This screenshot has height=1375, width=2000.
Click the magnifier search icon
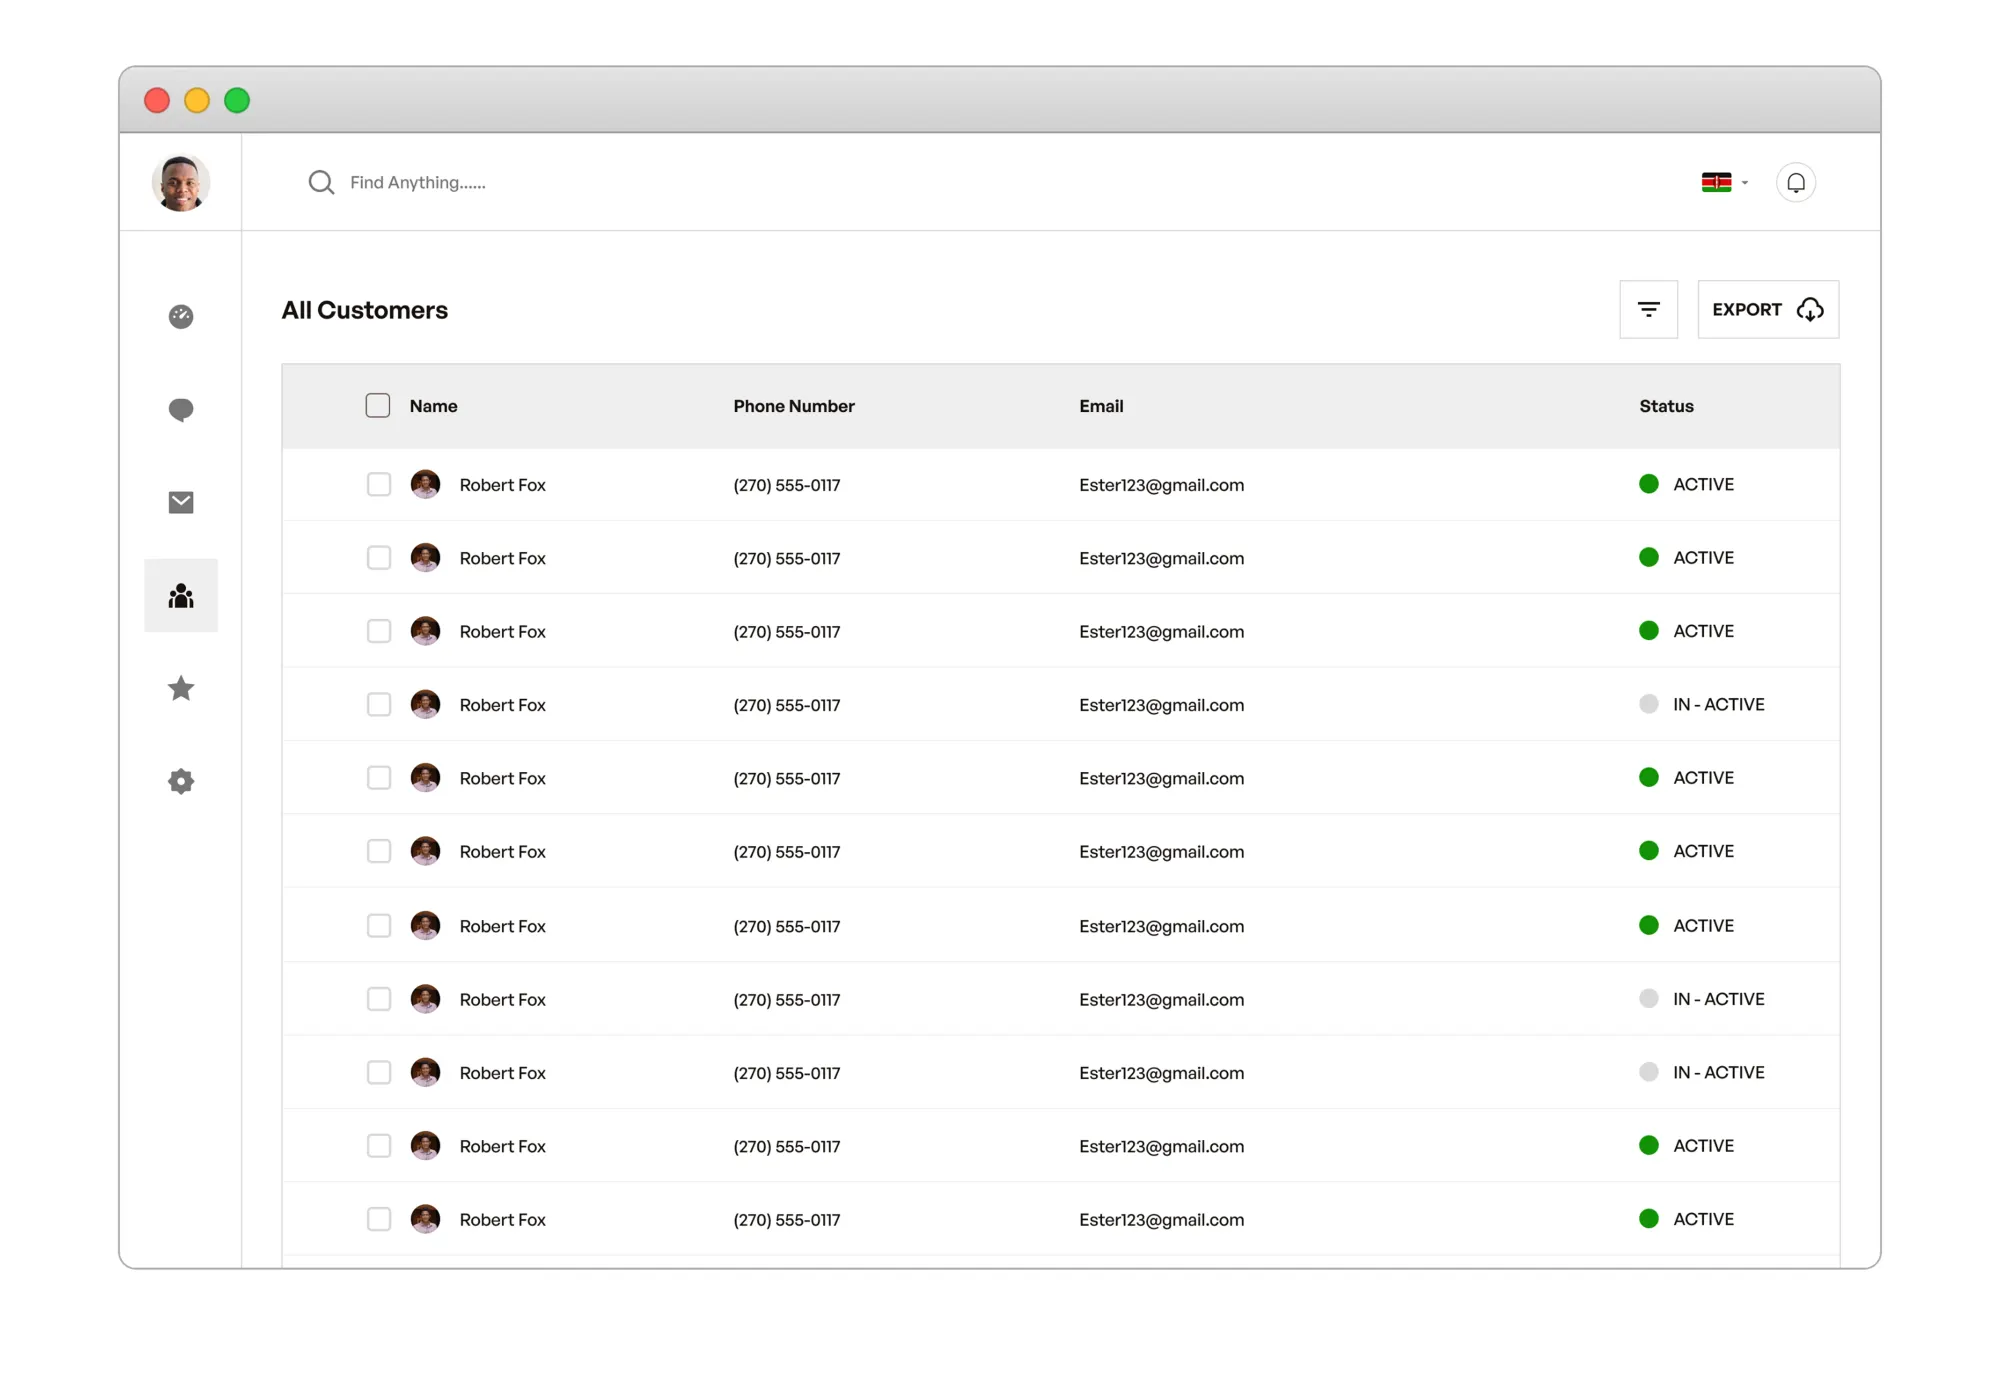coord(321,182)
